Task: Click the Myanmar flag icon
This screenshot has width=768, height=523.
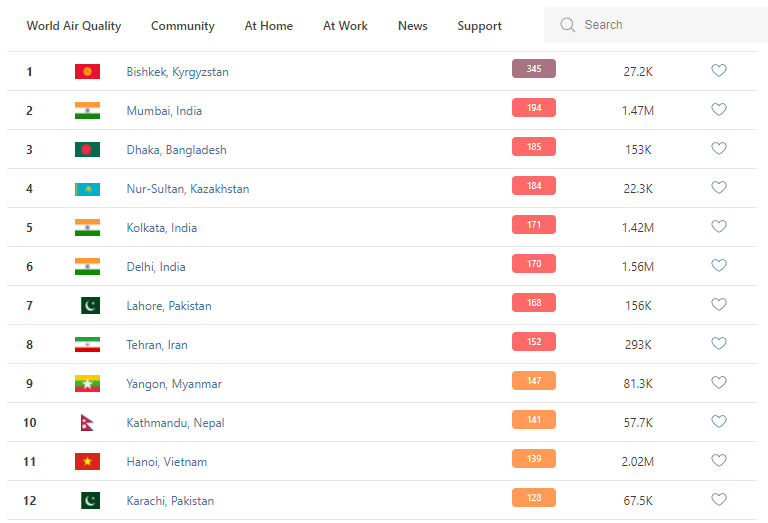Action: coord(87,384)
